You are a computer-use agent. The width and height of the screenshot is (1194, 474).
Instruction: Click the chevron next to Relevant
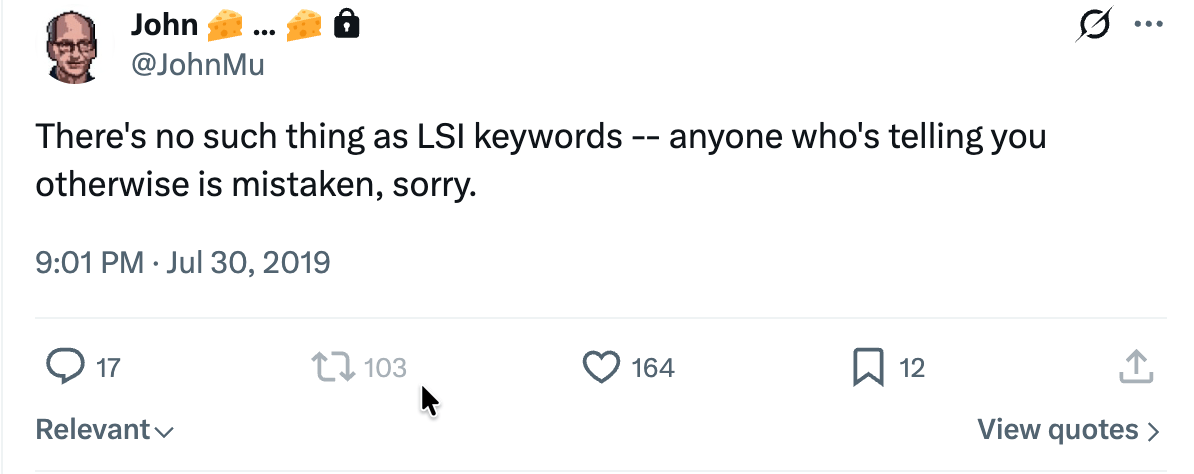[165, 432]
